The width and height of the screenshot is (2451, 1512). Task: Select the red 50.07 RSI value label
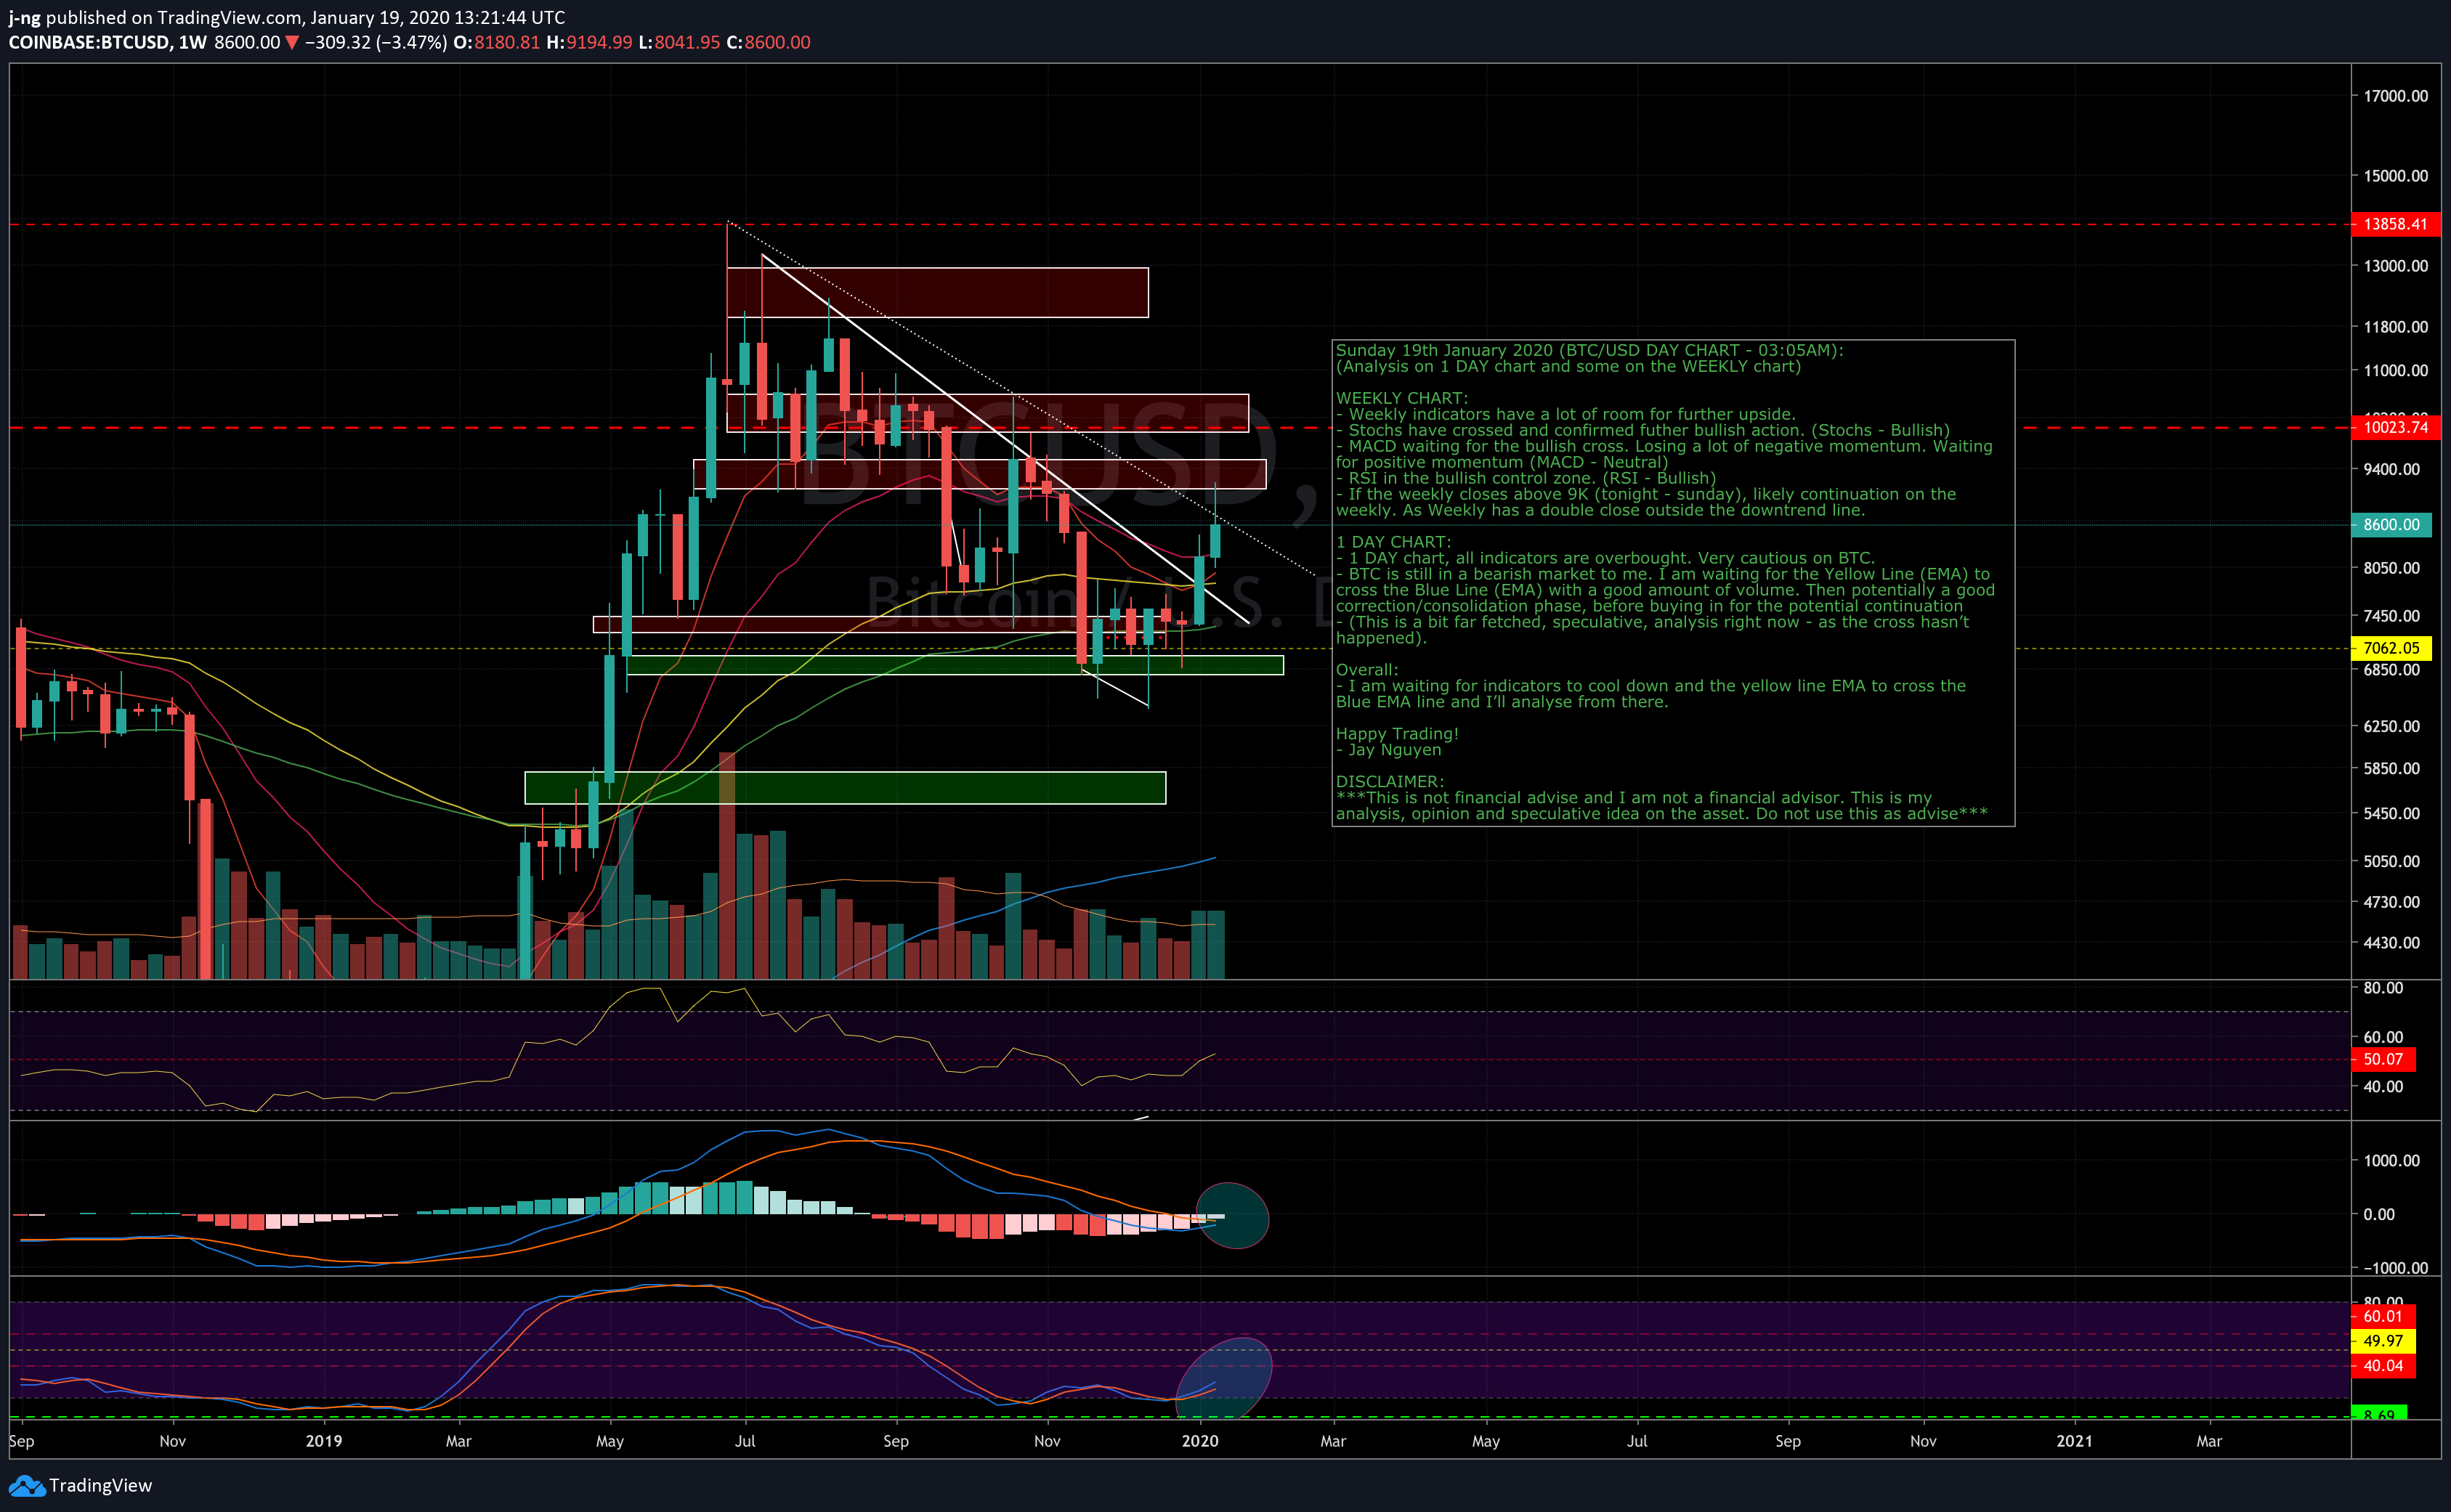point(2383,1059)
